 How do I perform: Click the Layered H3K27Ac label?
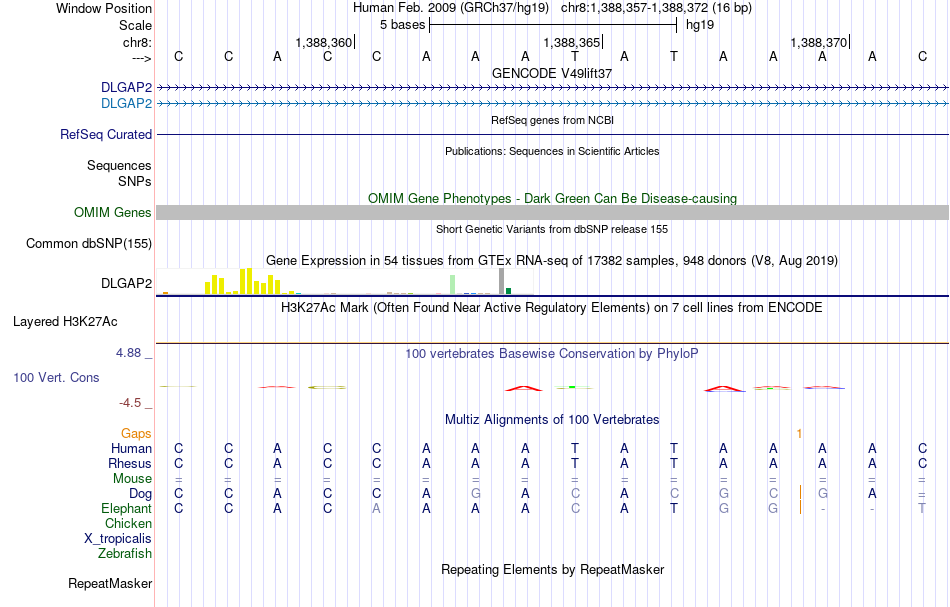pyautogui.click(x=65, y=322)
